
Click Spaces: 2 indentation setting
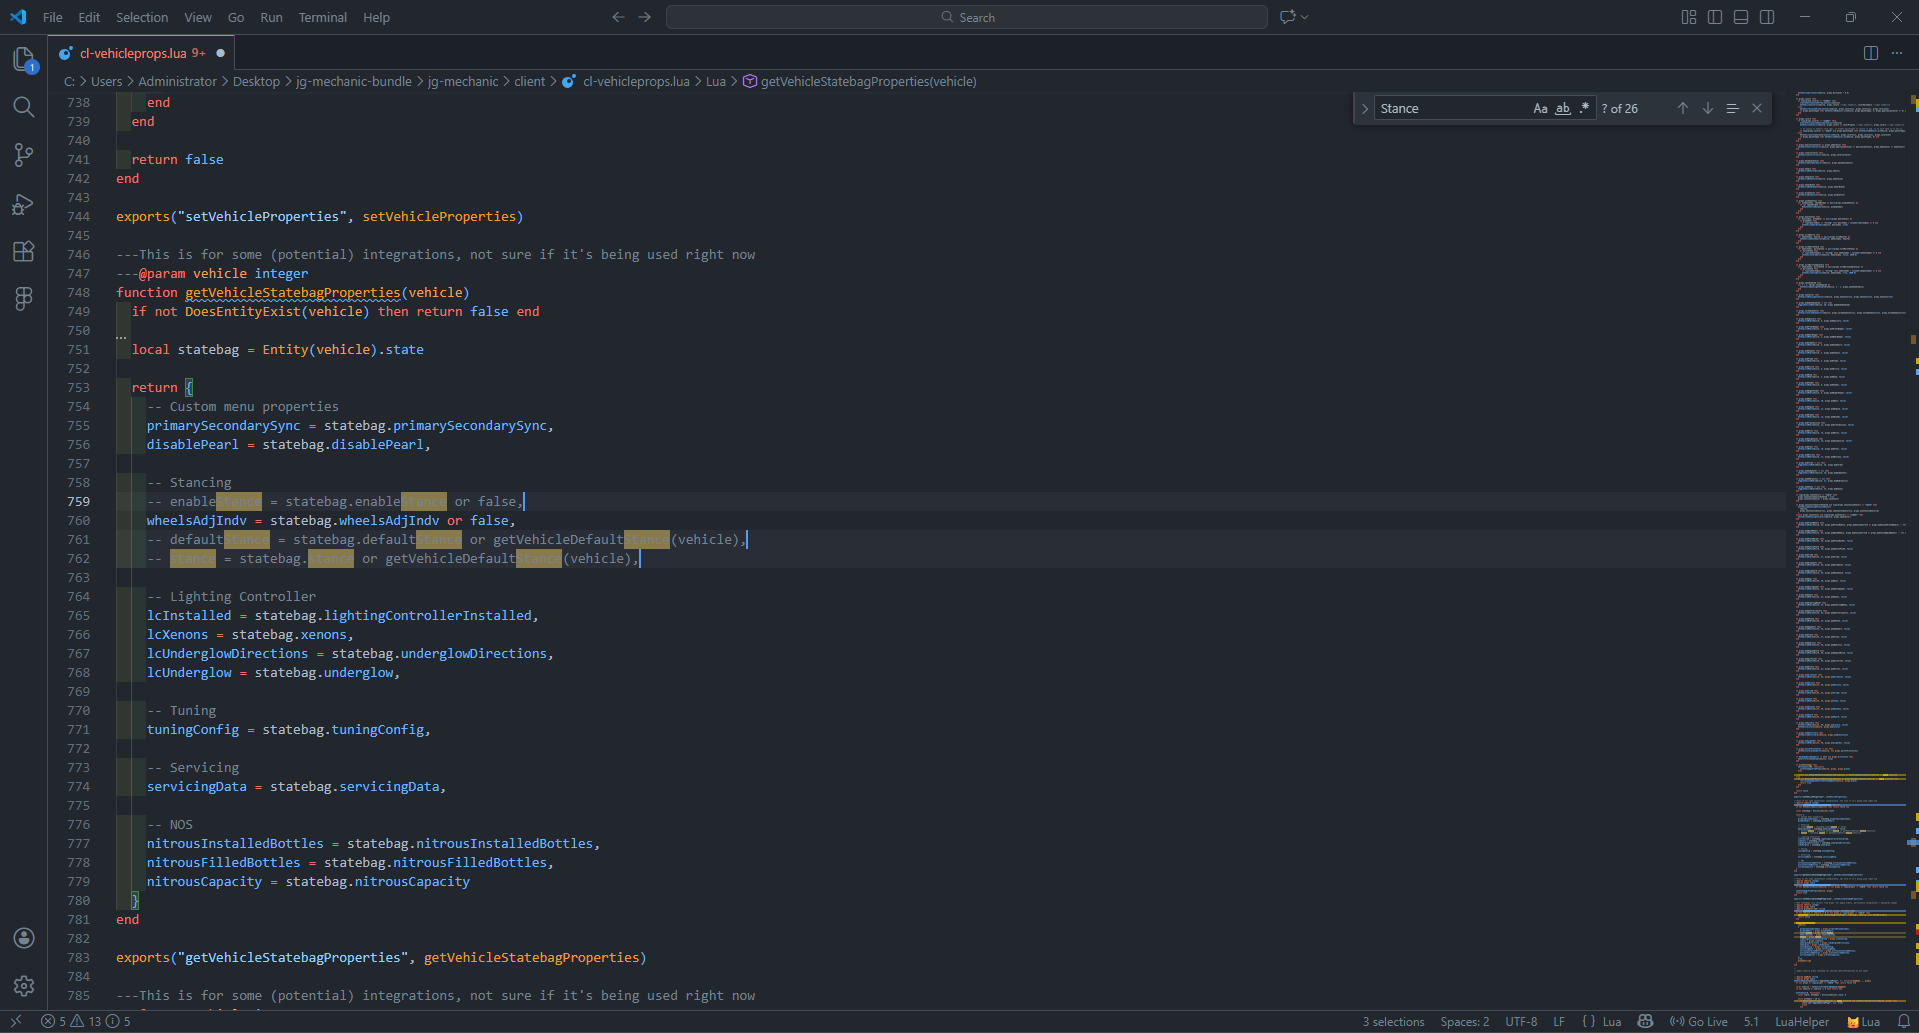pyautogui.click(x=1464, y=1021)
